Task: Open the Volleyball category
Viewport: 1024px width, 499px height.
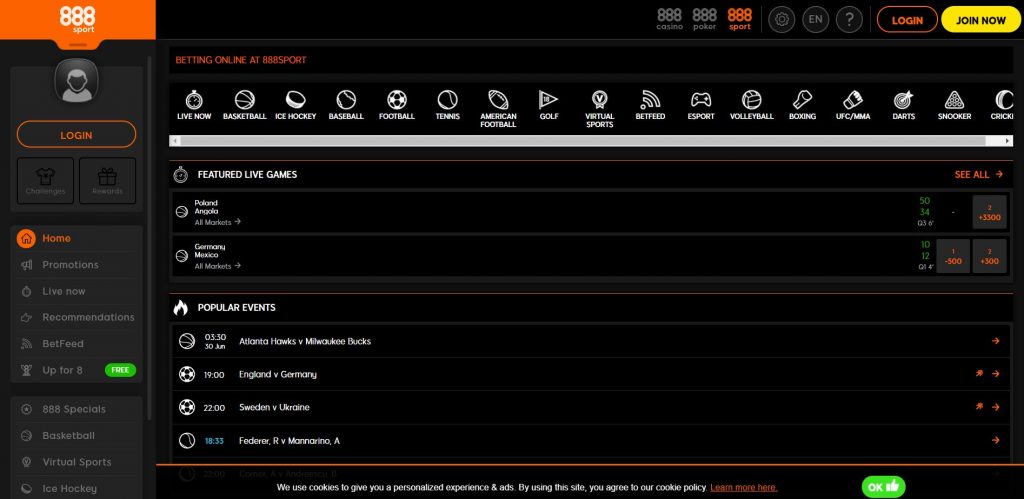Action: pyautogui.click(x=752, y=105)
